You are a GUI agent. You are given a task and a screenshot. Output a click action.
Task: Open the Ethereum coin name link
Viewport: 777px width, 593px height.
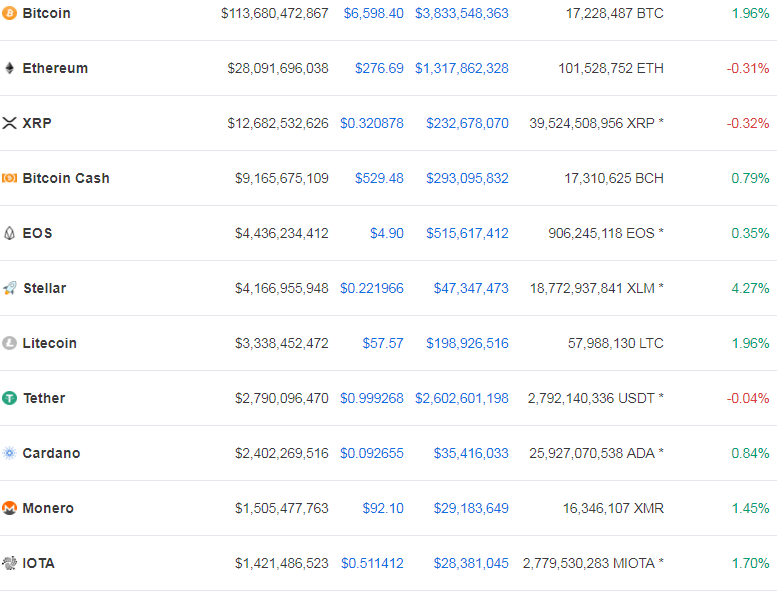tap(55, 68)
